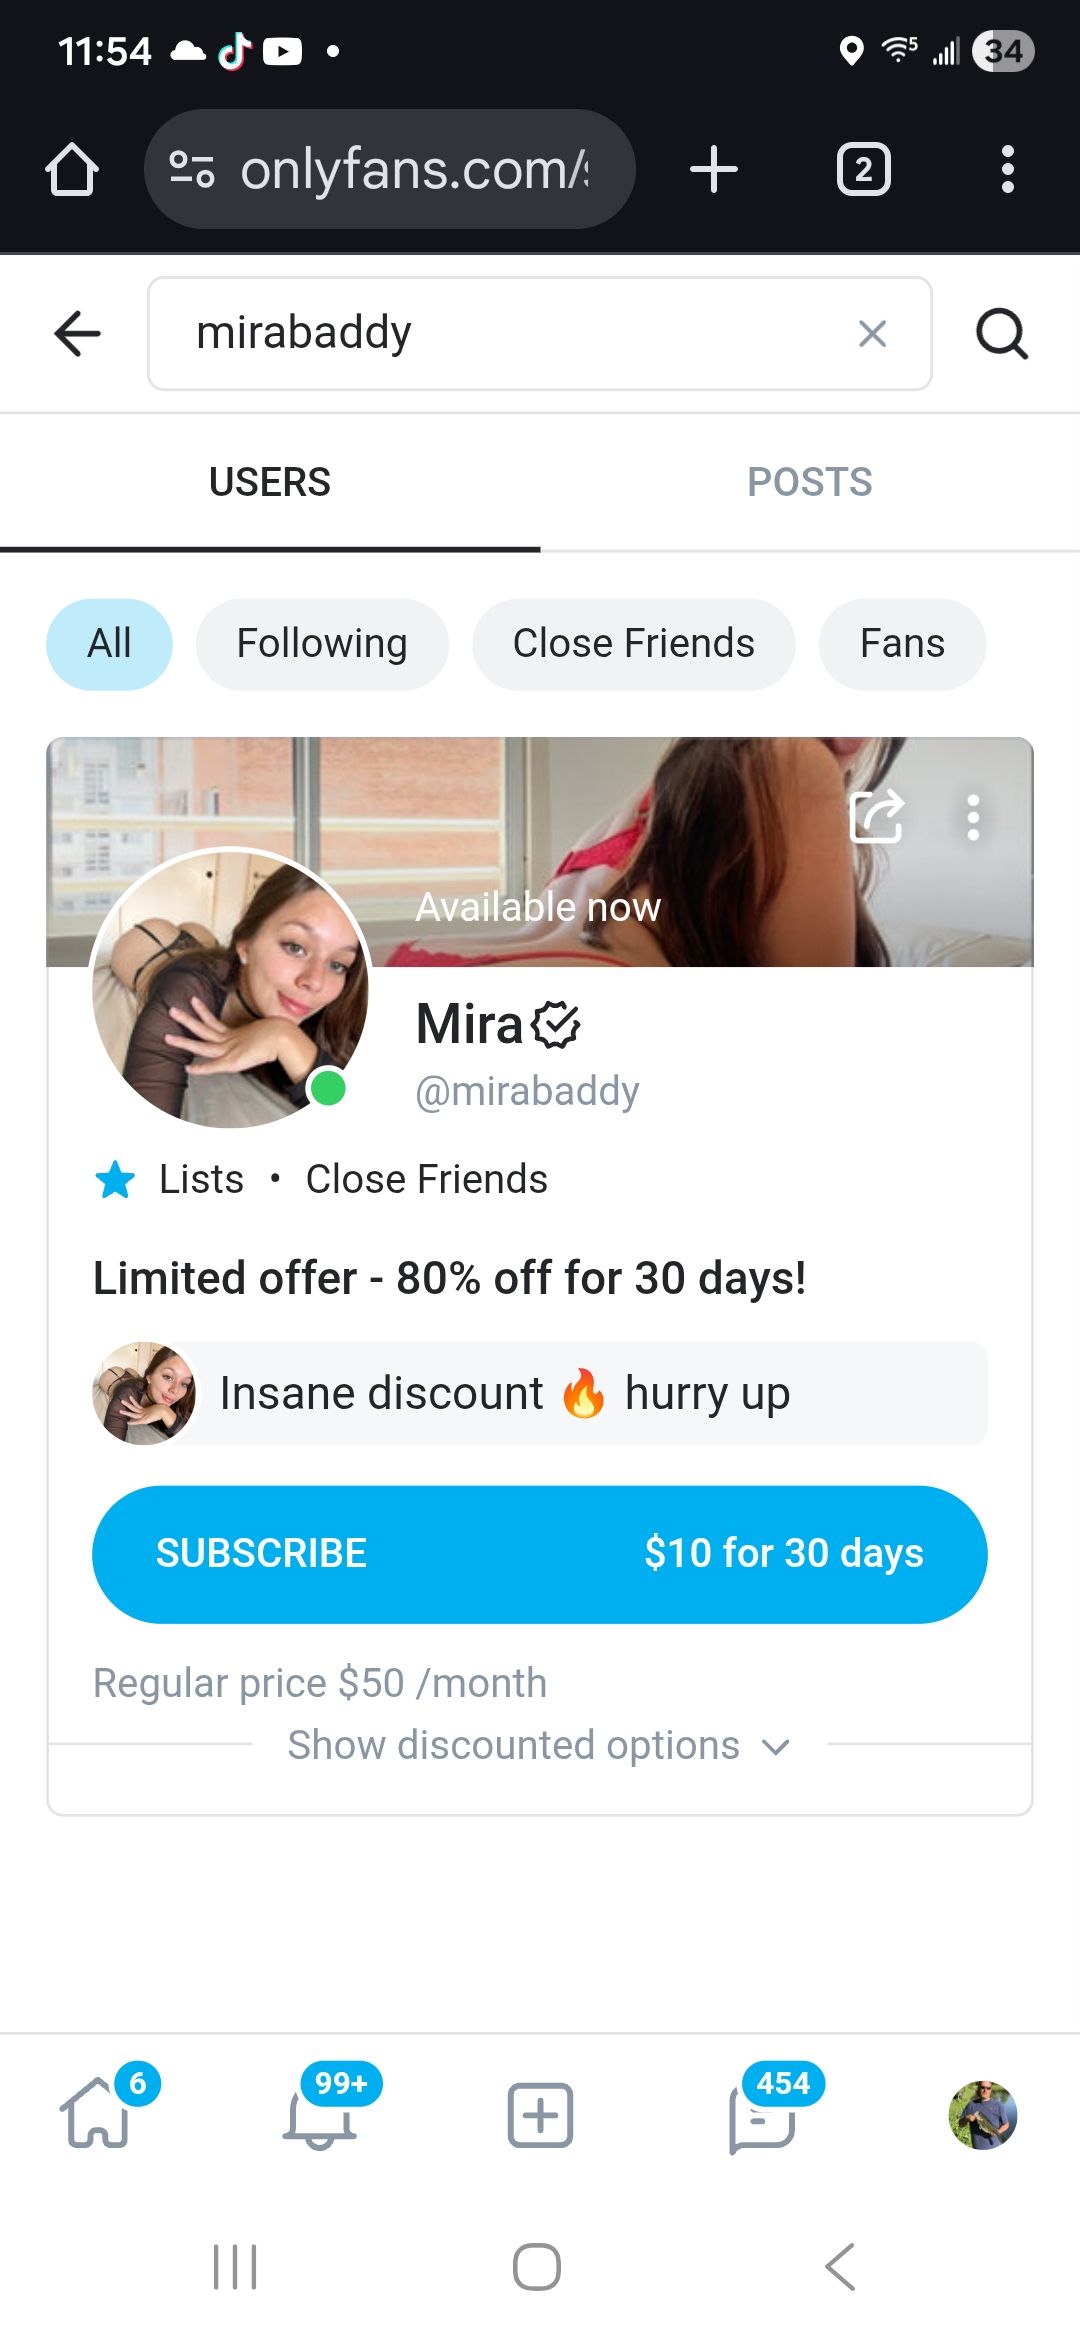The image size is (1080, 2340).
Task: Open notifications bell with 99+ badge
Action: (x=320, y=2116)
